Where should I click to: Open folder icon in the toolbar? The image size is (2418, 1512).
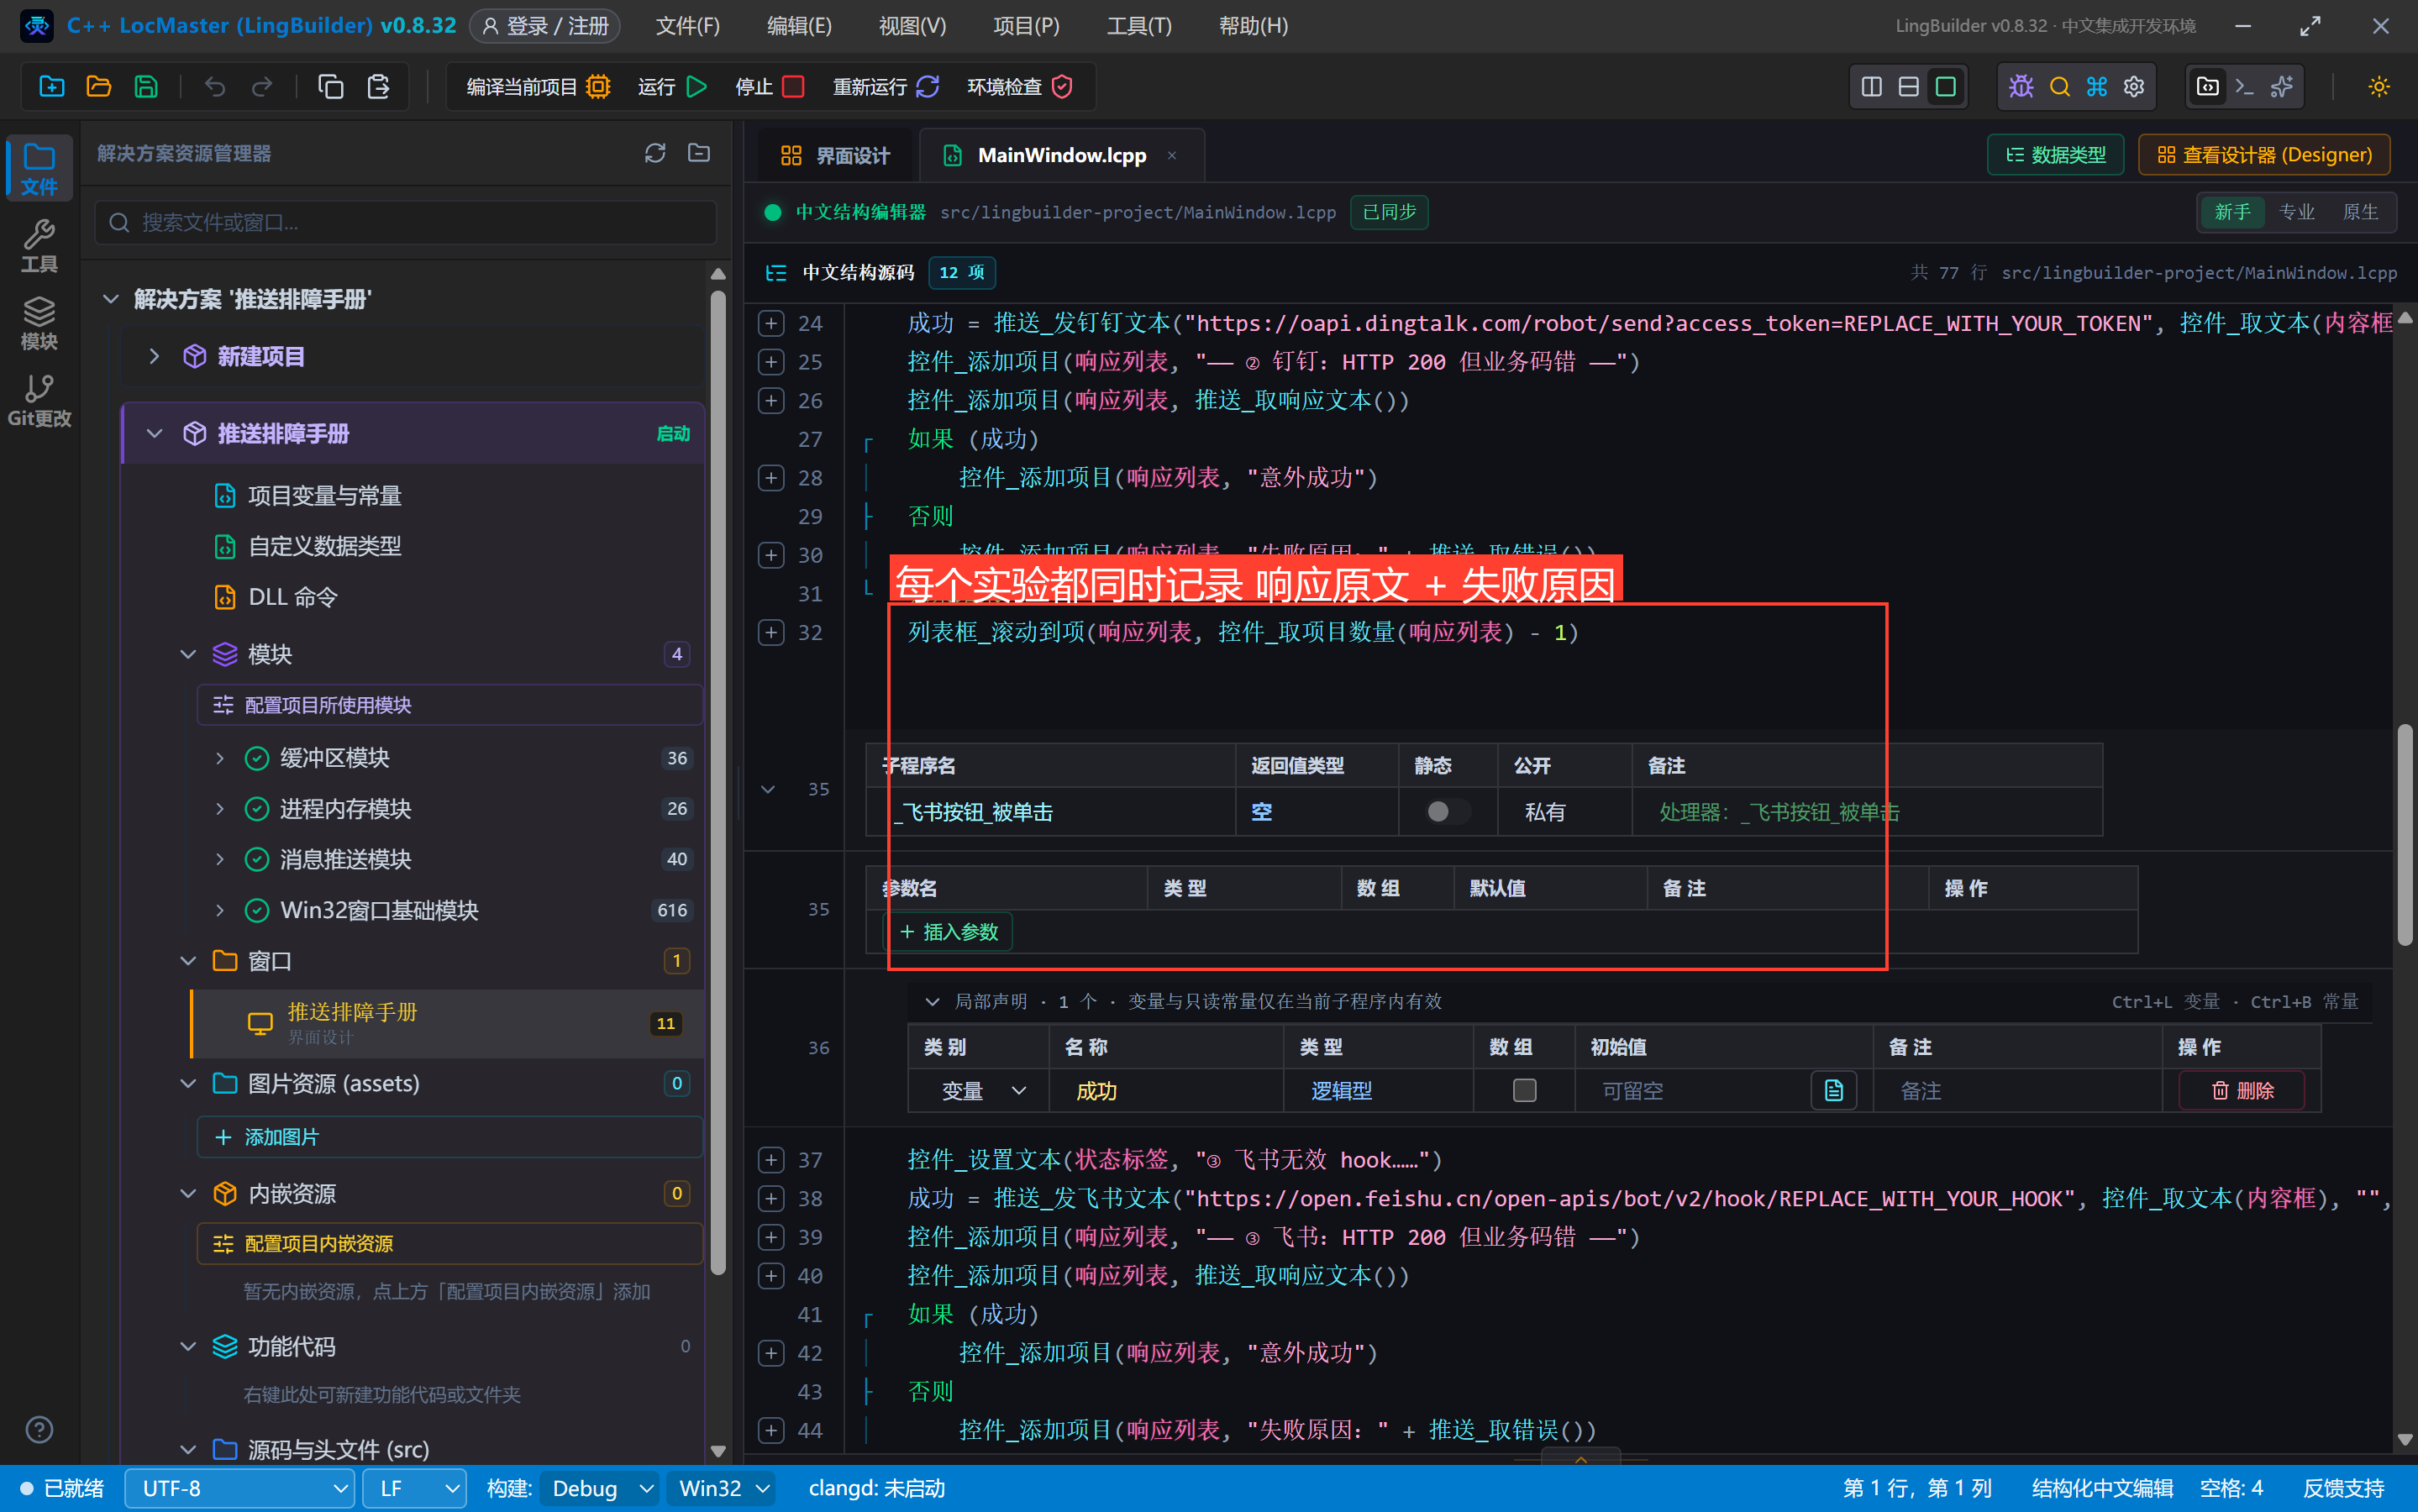pyautogui.click(x=98, y=87)
